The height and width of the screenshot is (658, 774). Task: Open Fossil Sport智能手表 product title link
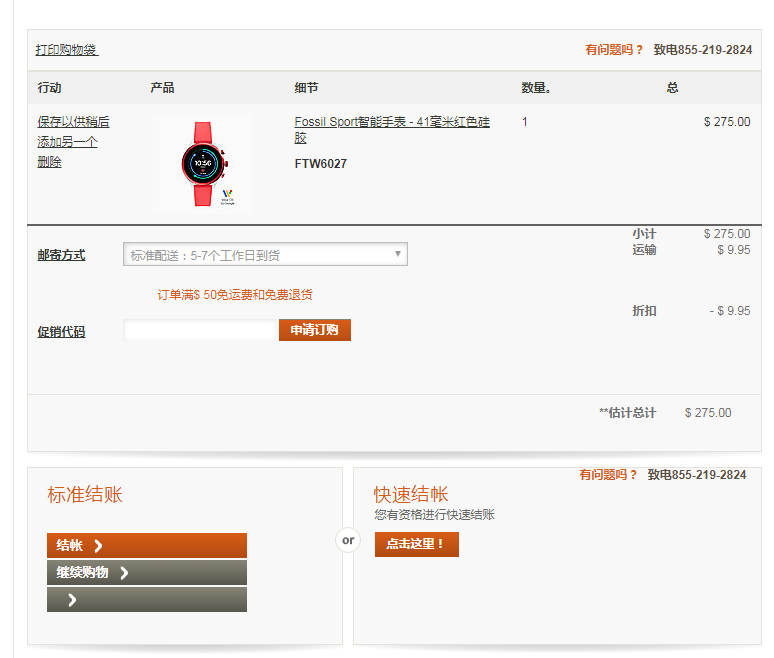coord(392,129)
